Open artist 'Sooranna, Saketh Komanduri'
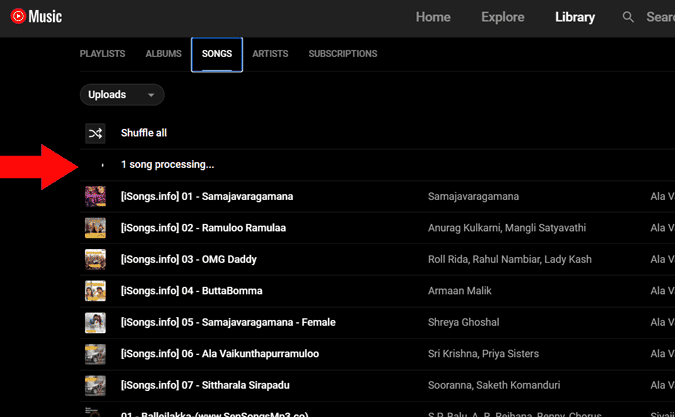The height and width of the screenshot is (417, 675). pyautogui.click(x=494, y=385)
